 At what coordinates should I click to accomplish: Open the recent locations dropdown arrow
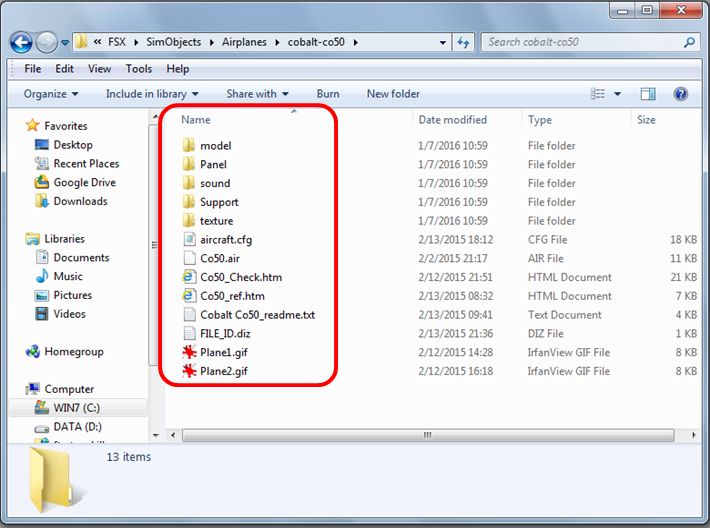pyautogui.click(x=65, y=43)
